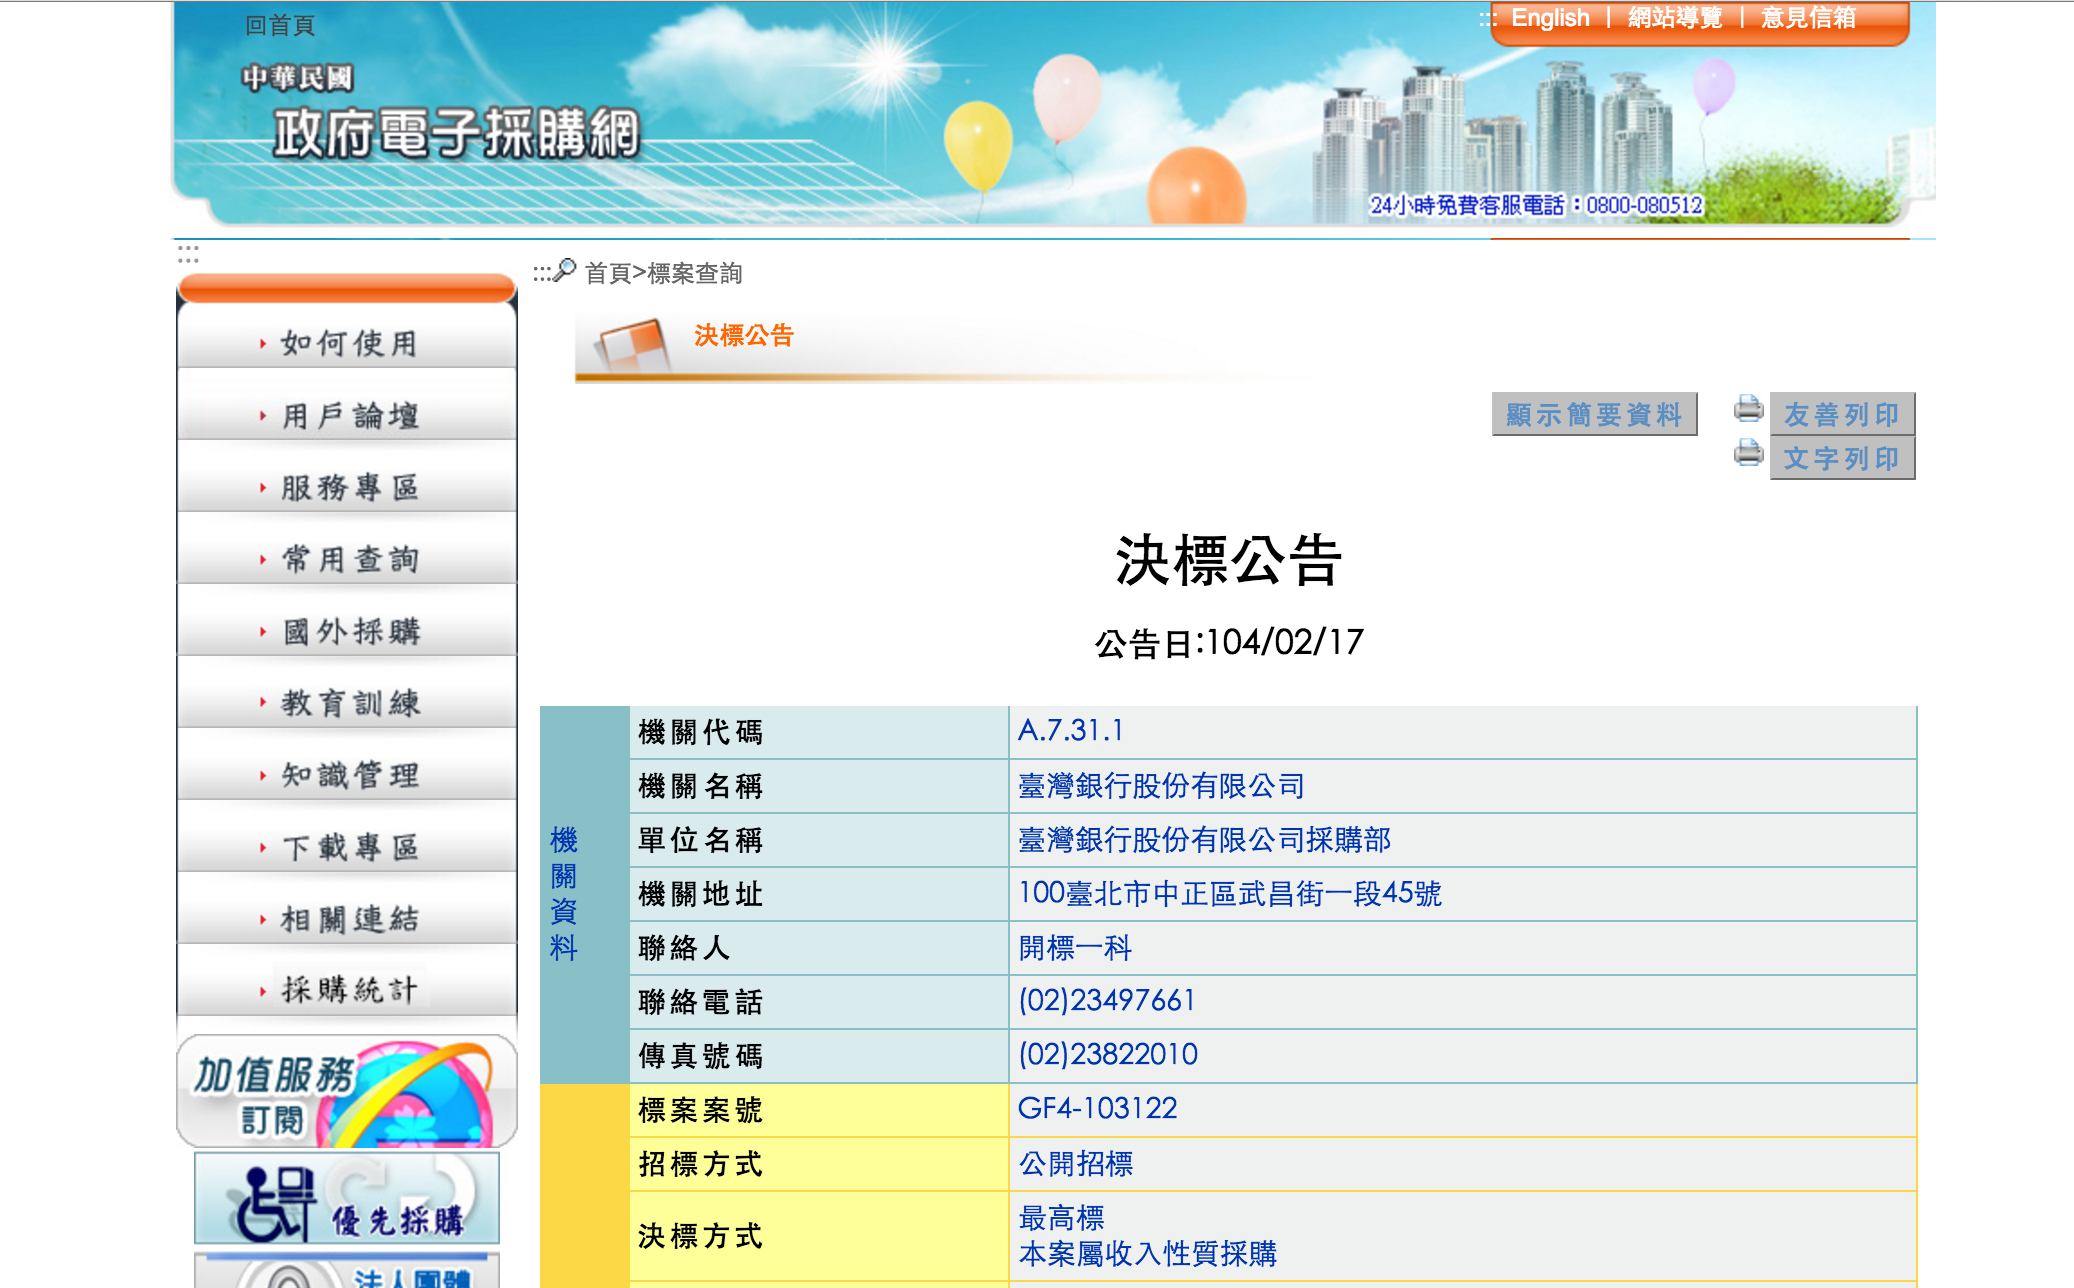The width and height of the screenshot is (2074, 1288).
Task: Click the printer icon beside 文字列印
Action: 1748,453
